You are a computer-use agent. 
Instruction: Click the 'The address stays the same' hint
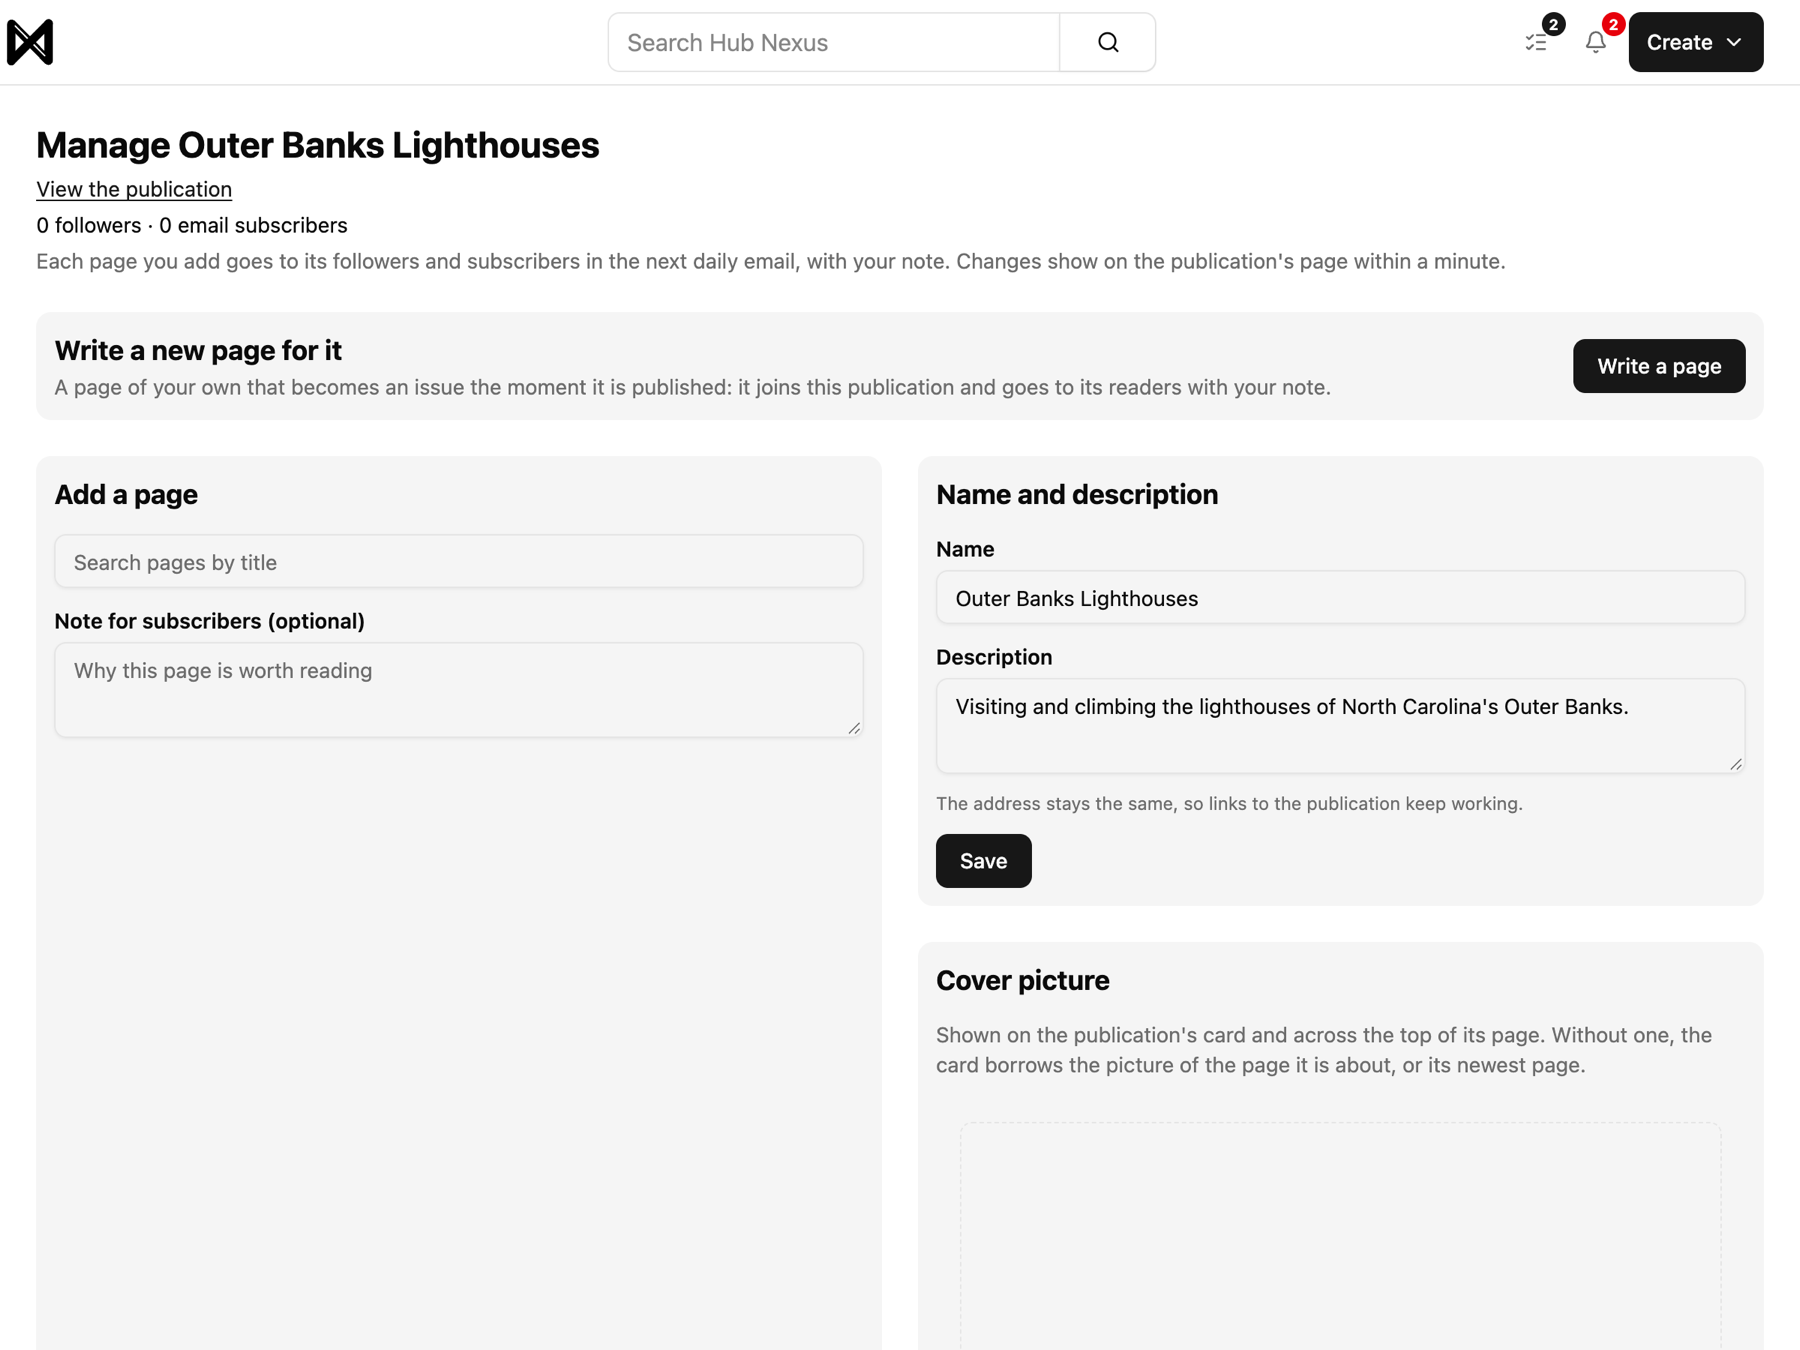point(1229,803)
